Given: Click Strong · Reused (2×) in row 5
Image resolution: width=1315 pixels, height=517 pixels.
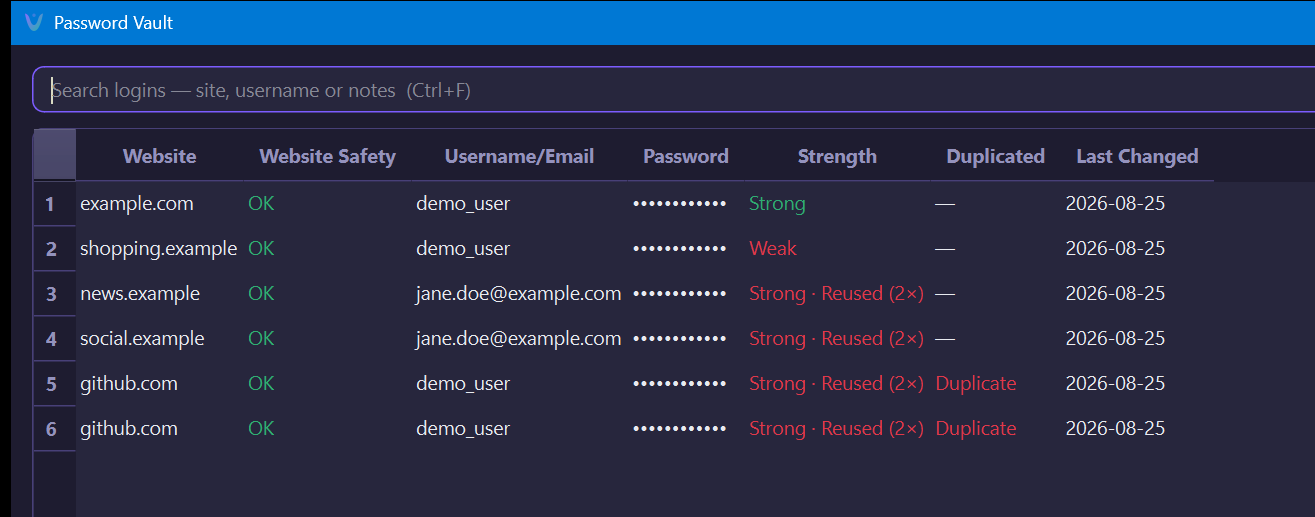Looking at the screenshot, I should 837,384.
